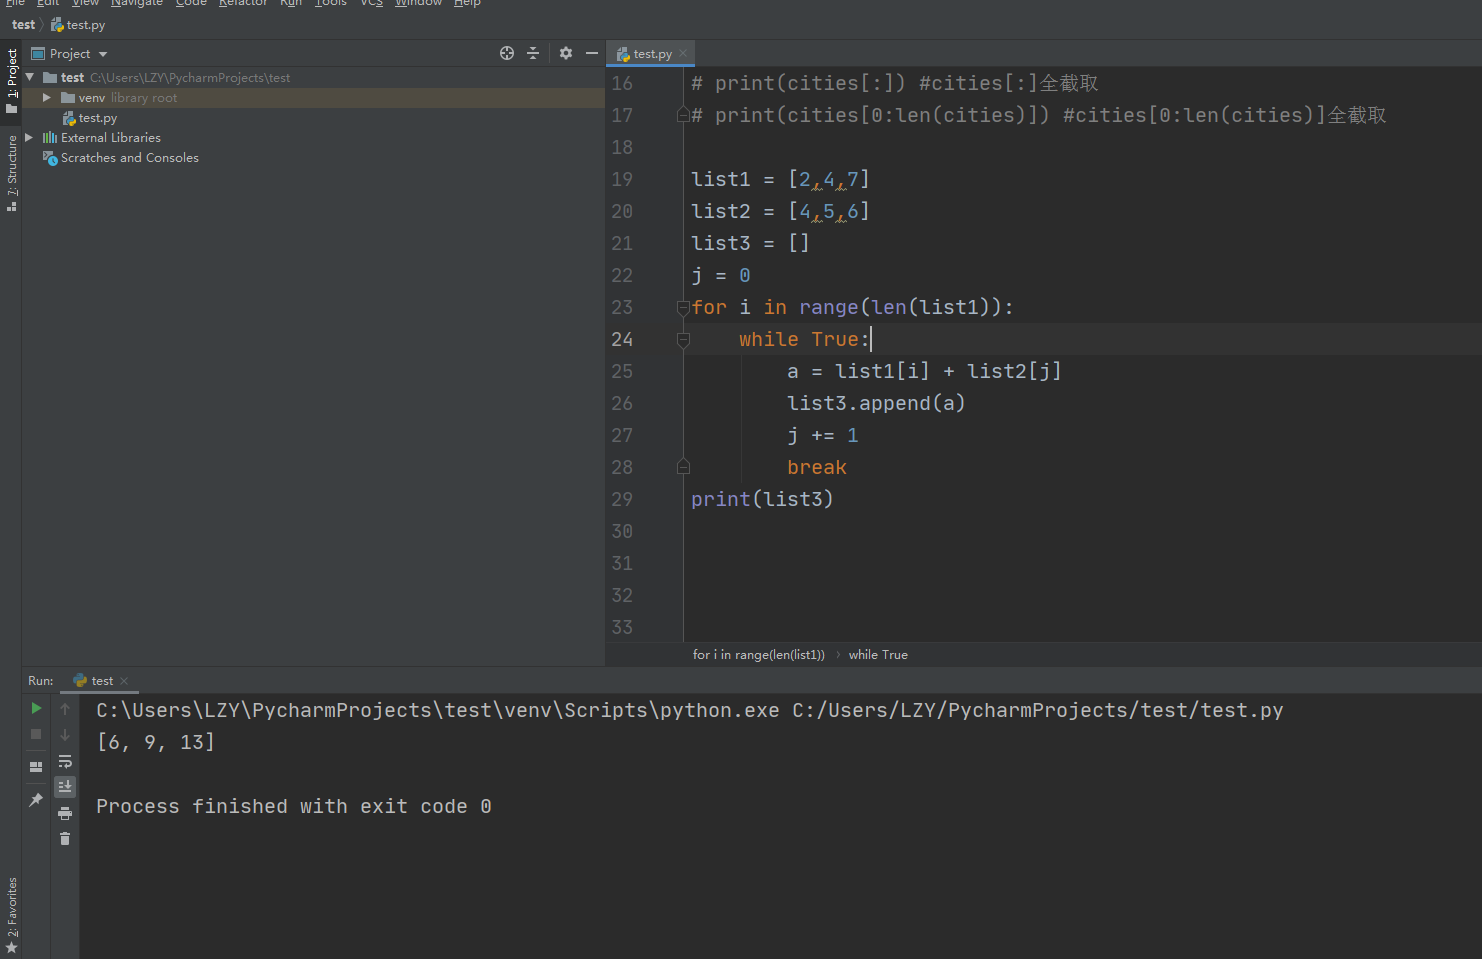1482x959 pixels.
Task: Open the Structure tool window tab
Action: (x=11, y=172)
